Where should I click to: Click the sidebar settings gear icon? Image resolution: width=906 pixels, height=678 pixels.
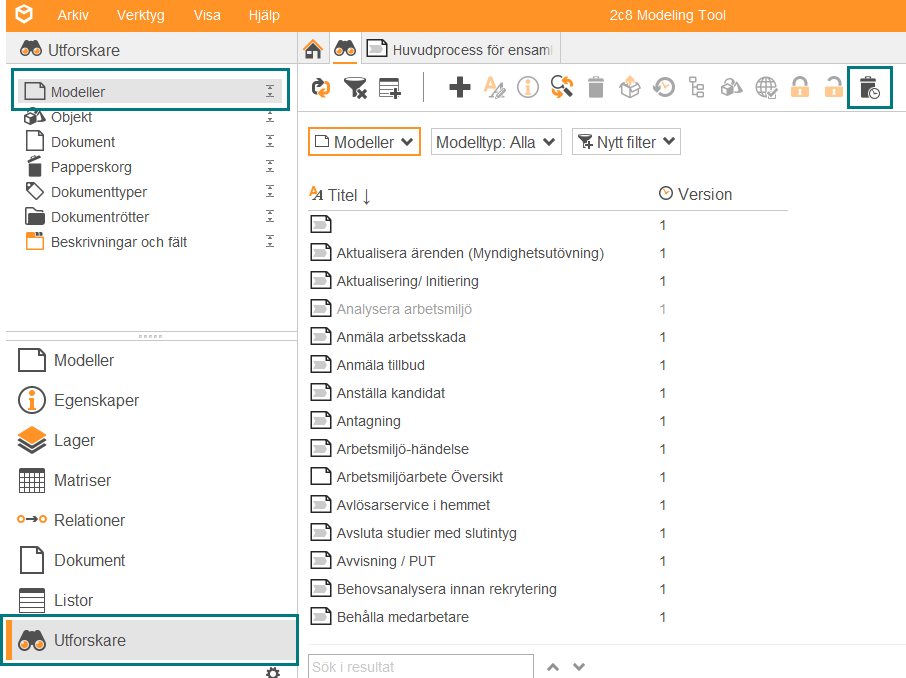pos(273,672)
